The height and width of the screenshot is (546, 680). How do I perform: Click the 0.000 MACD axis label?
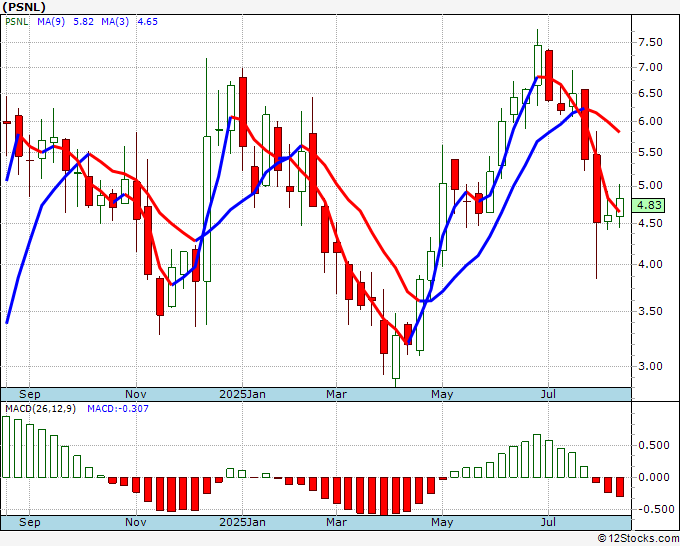click(x=654, y=477)
